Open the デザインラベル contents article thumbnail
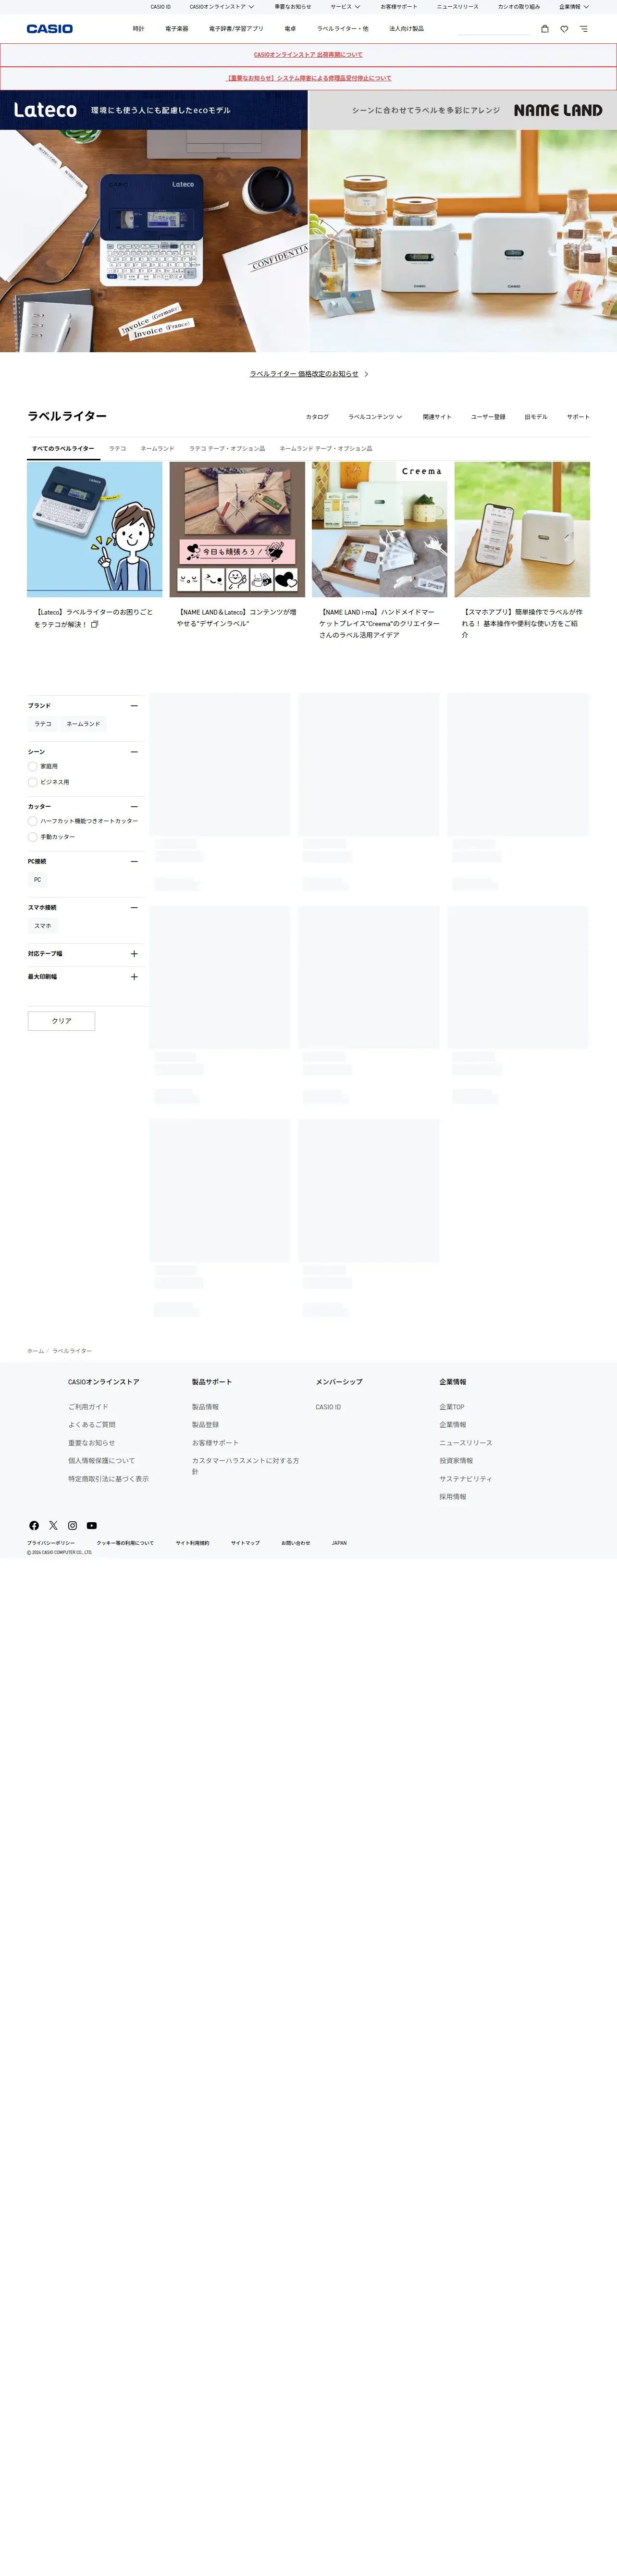This screenshot has width=617, height=2576. 237,529
